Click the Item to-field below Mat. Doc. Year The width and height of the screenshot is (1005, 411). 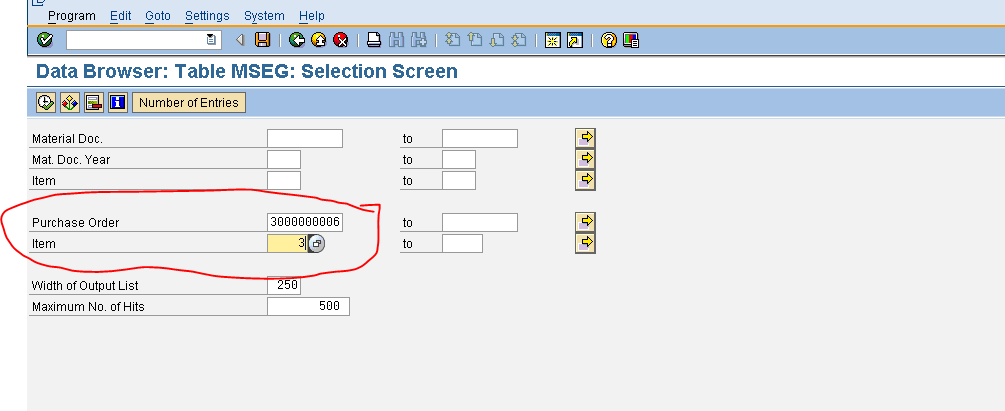(x=459, y=181)
